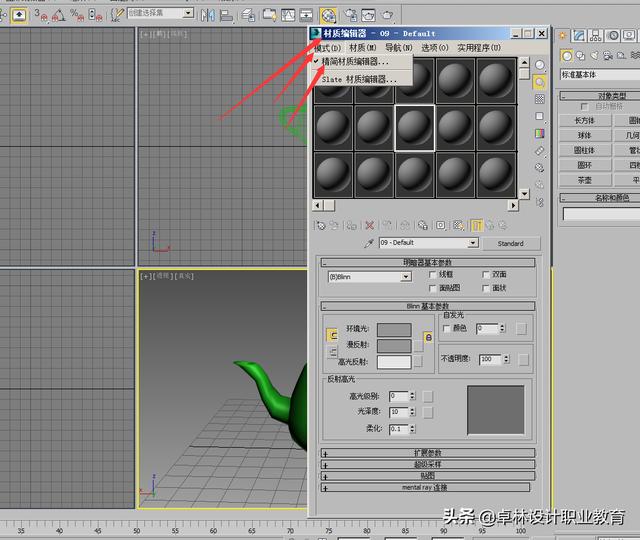The image size is (640, 540).
Task: Toggle the highlighted Backlight icon
Action: click(x=540, y=82)
